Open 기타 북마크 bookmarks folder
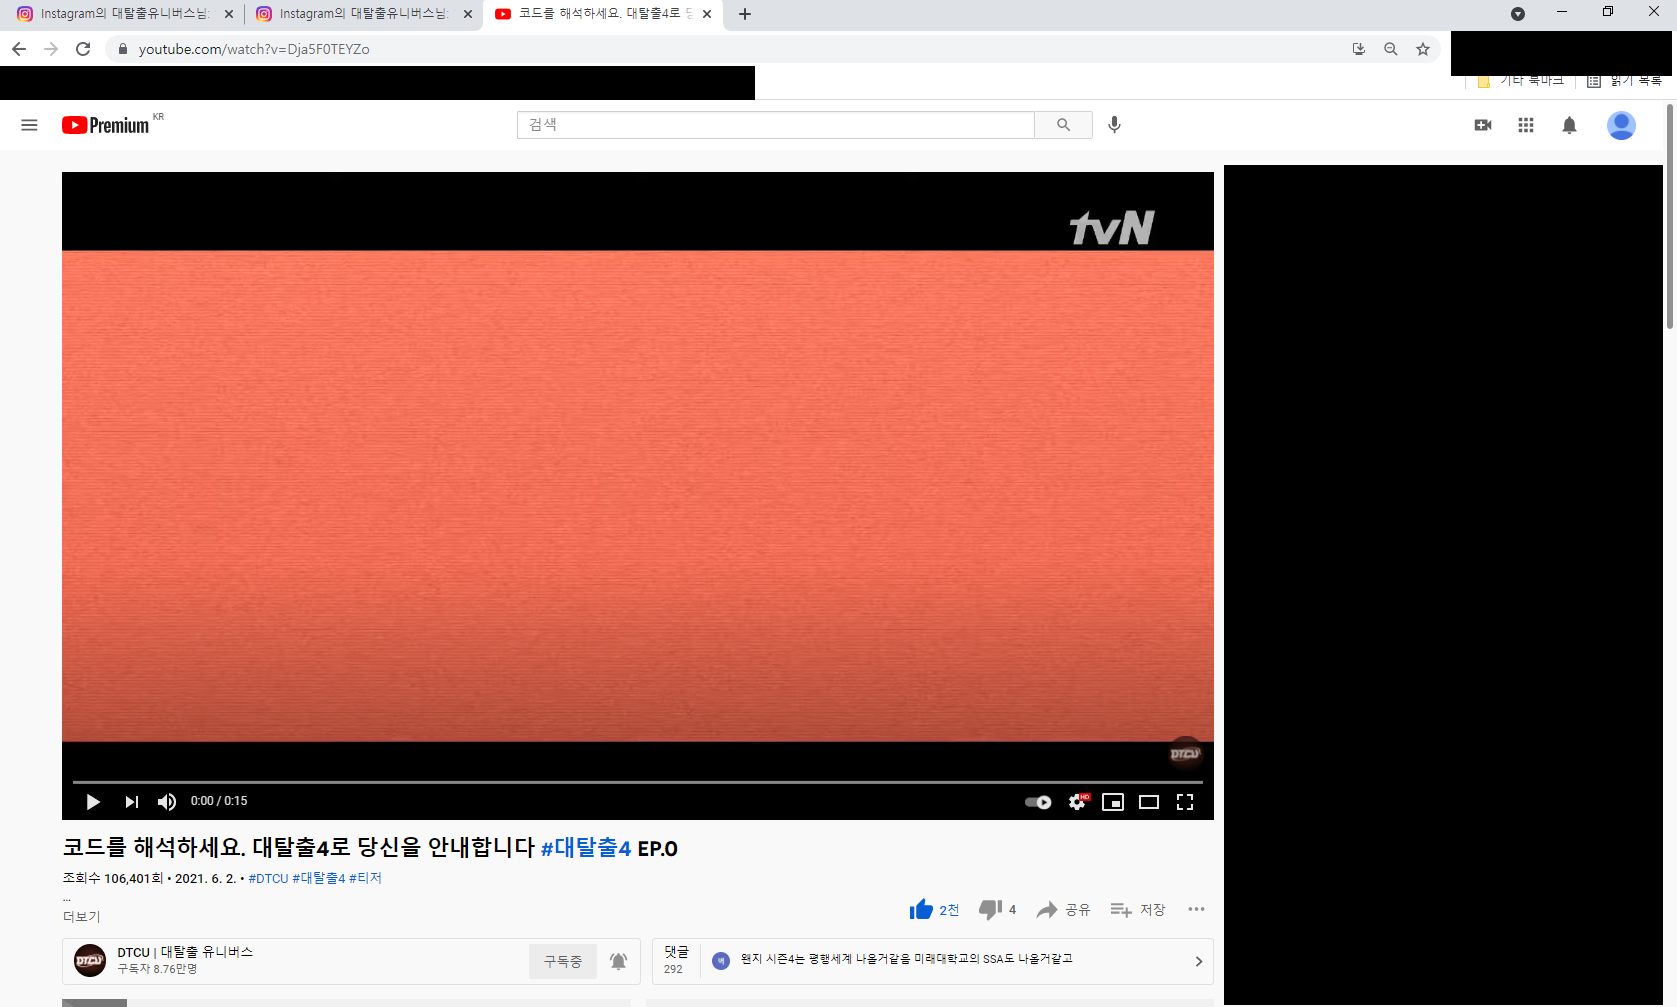Image resolution: width=1677 pixels, height=1007 pixels. (x=1521, y=81)
